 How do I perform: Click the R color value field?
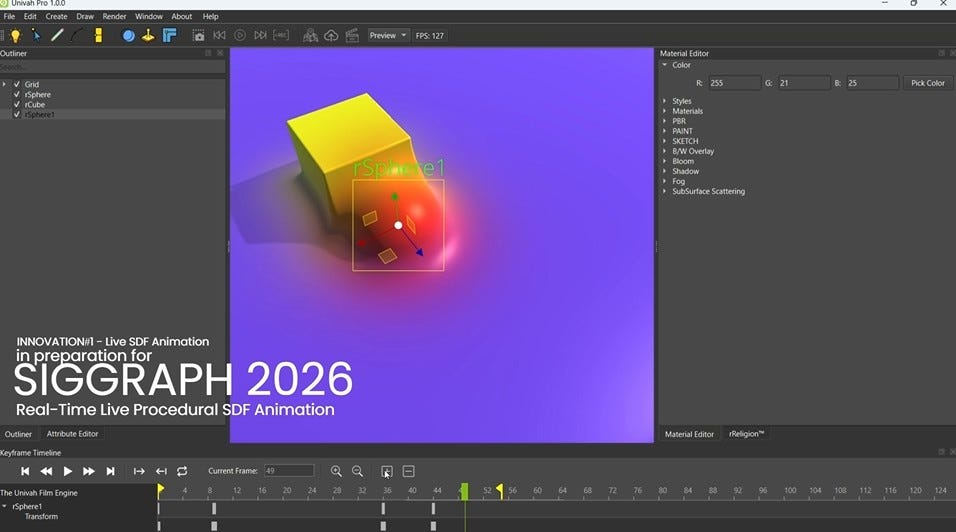[x=733, y=83]
